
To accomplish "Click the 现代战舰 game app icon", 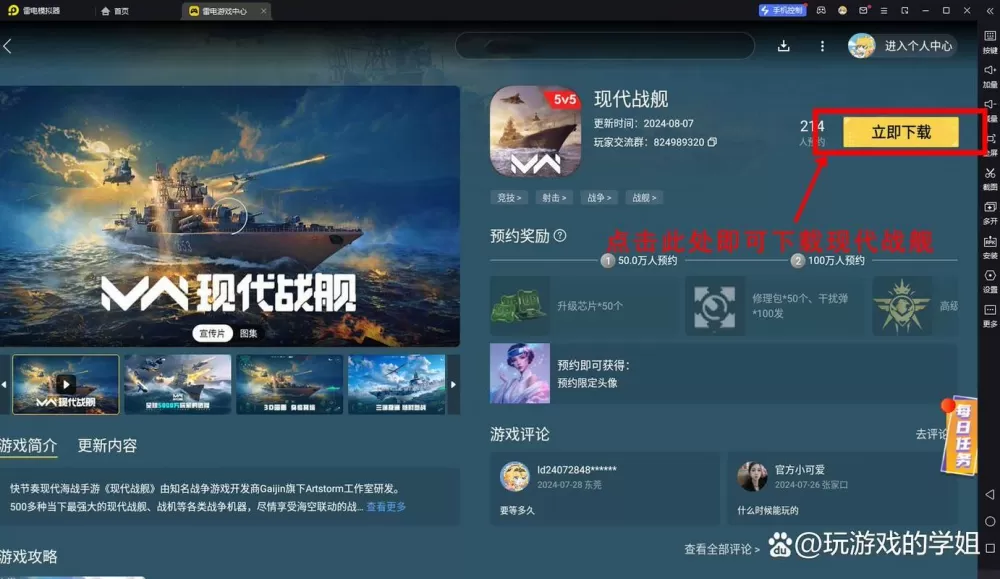I will point(535,131).
